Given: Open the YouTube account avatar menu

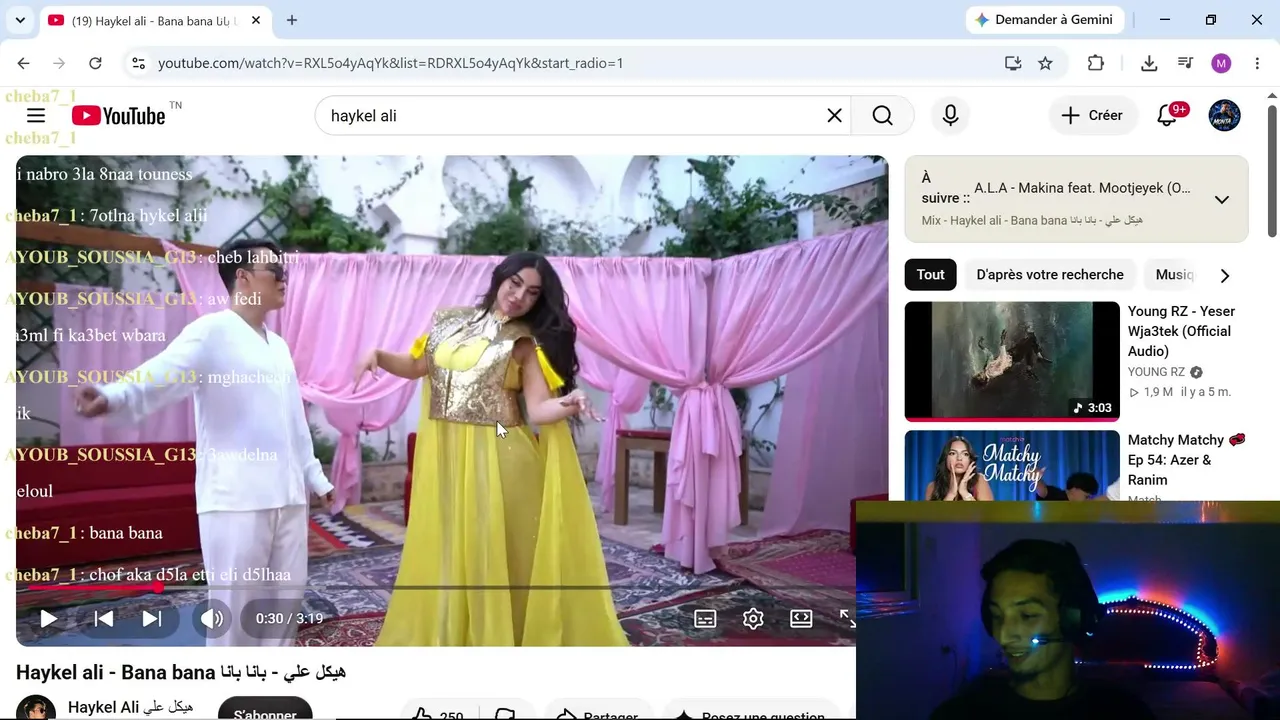Looking at the screenshot, I should (x=1224, y=116).
